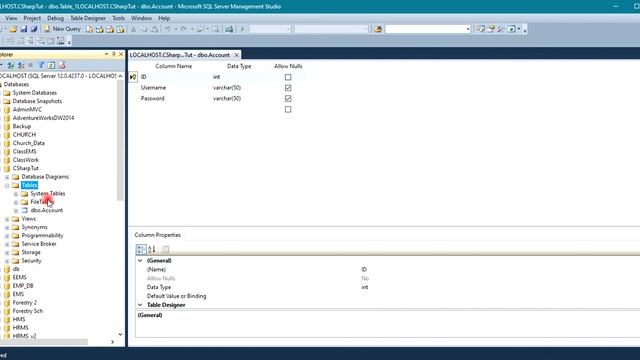Toggle Allow Nulls checkbox for ID column
640x360 pixels.
point(288,77)
